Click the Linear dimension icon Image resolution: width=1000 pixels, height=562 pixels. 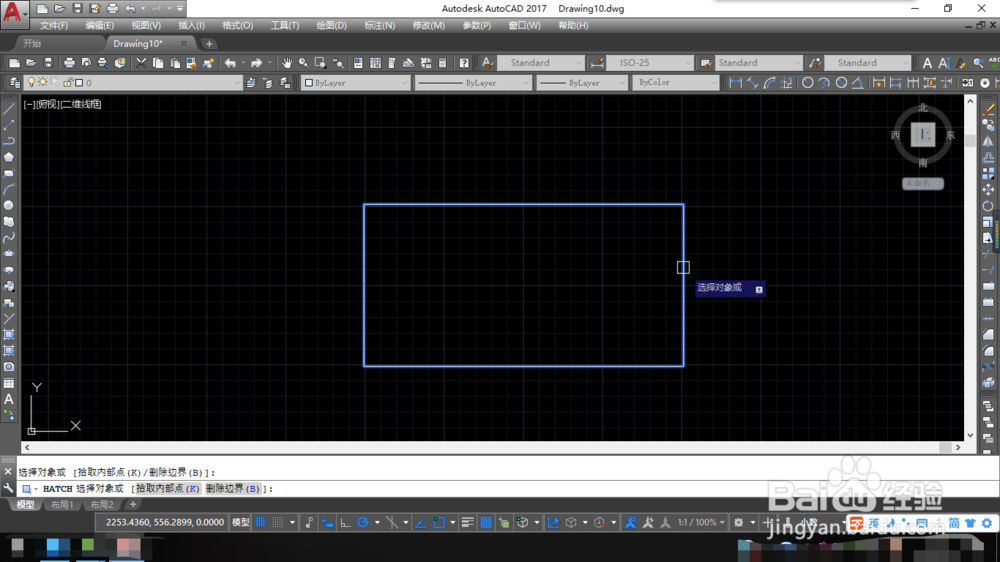735,83
